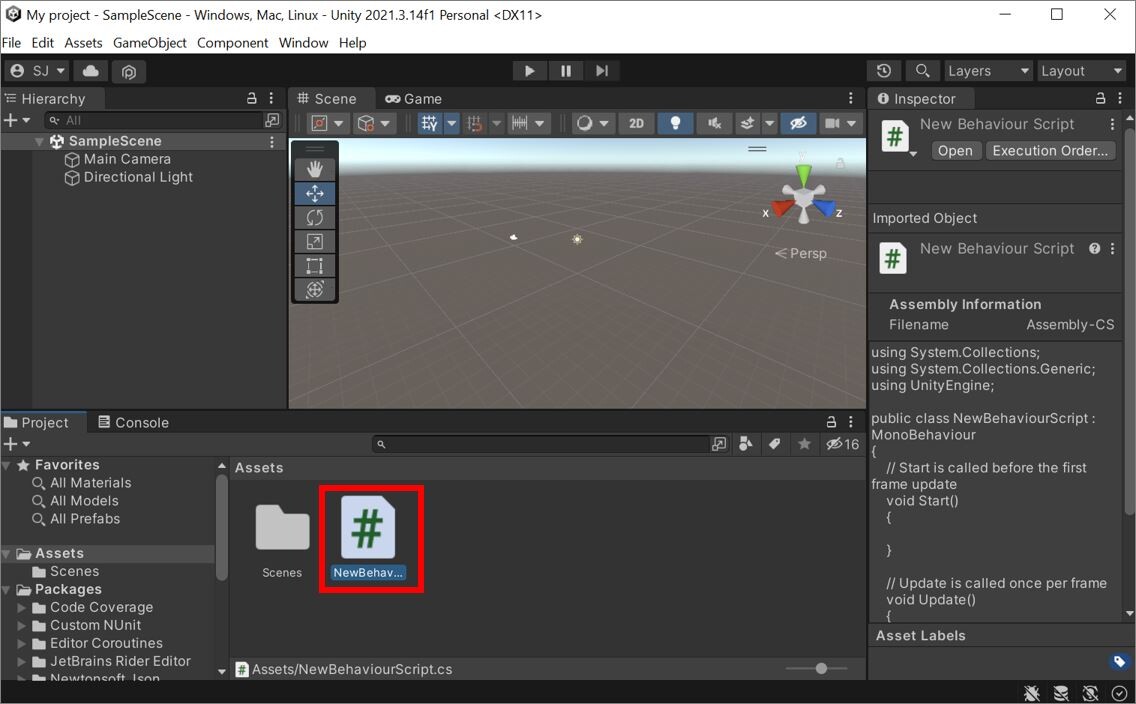Screen dimensions: 1136x704
Task: Click the Project search field
Action: 540,444
